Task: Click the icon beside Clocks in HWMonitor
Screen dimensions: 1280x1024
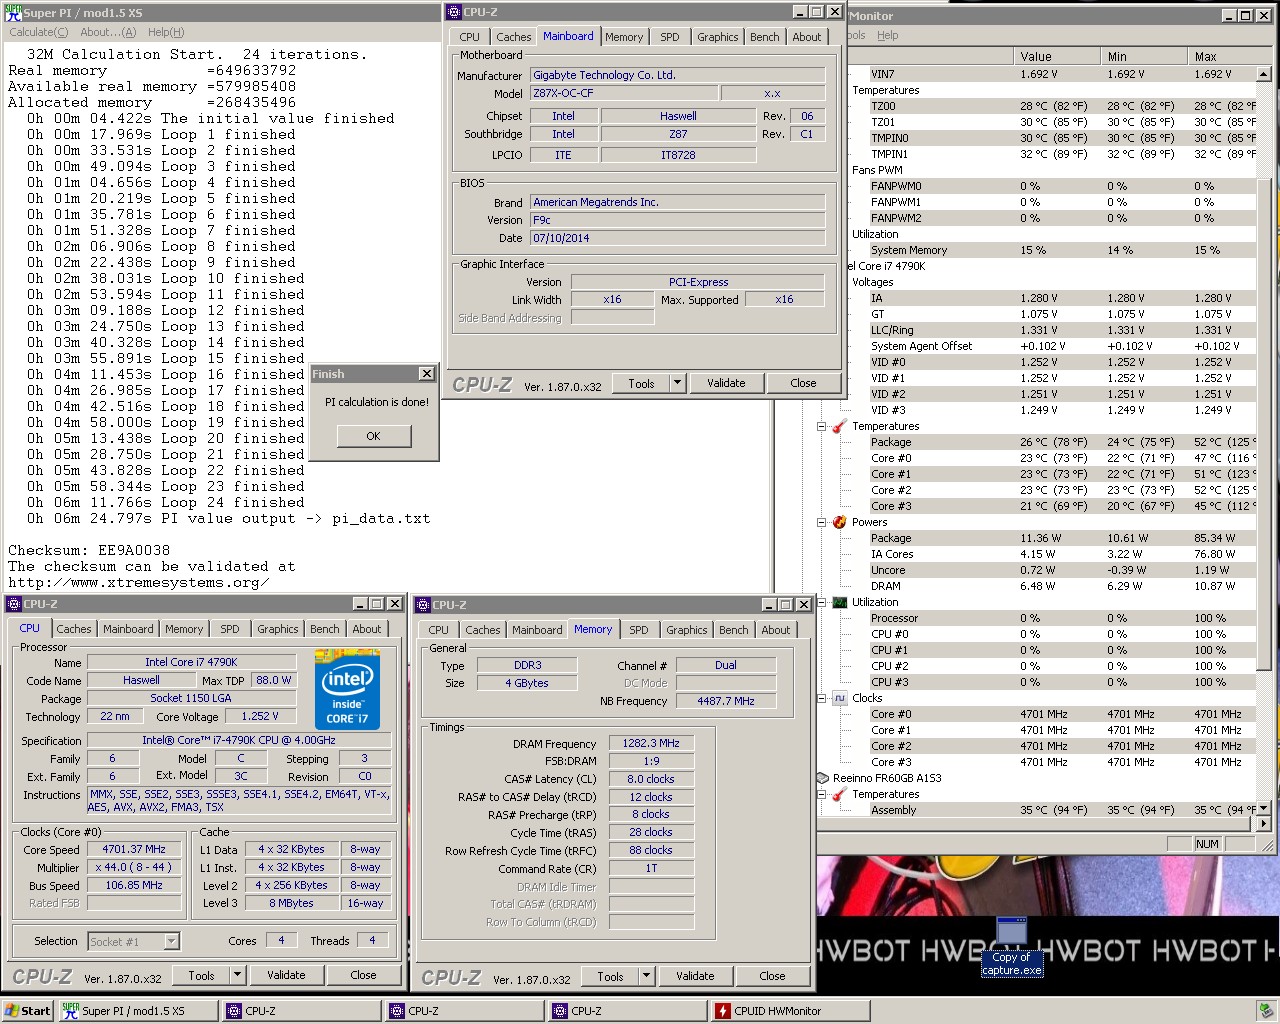Action: [839, 698]
